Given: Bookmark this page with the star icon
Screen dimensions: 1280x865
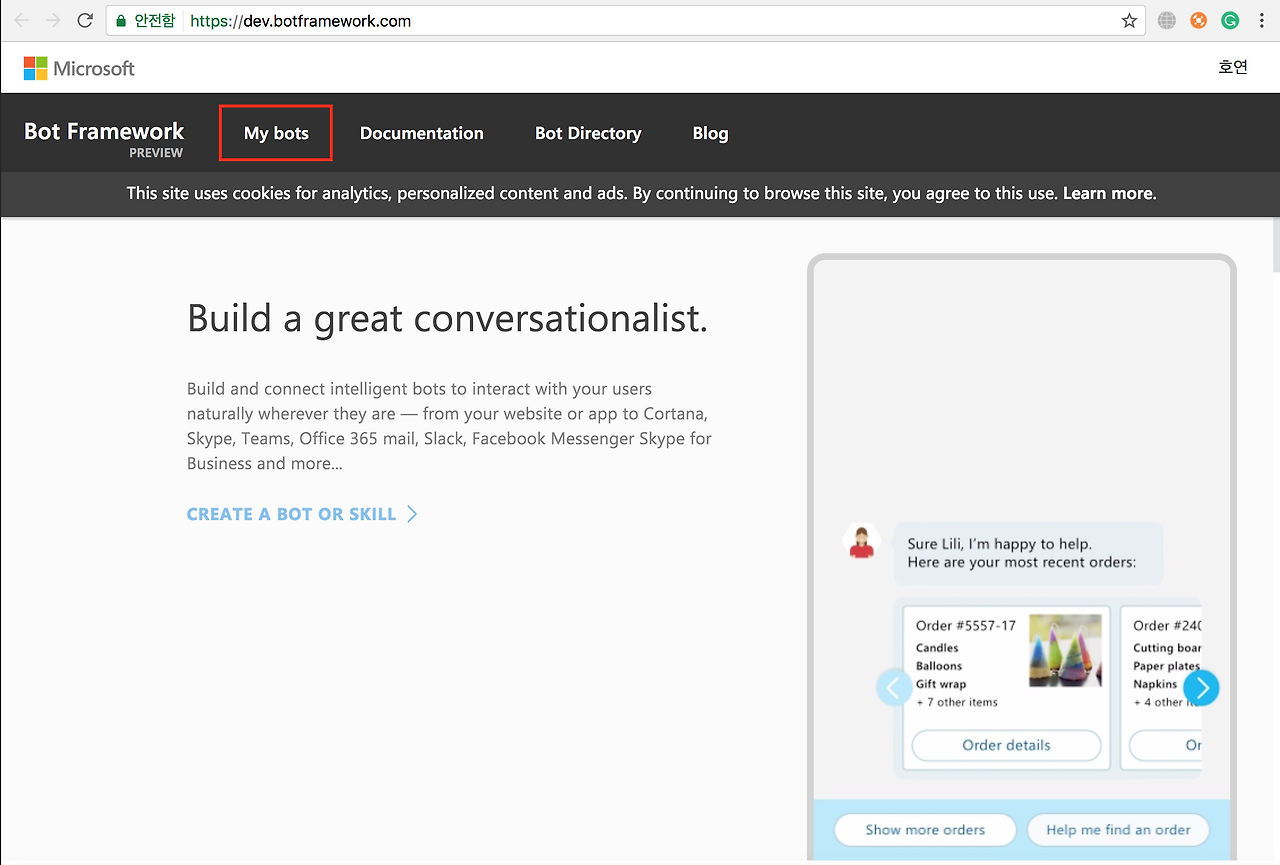Looking at the screenshot, I should click(1129, 20).
